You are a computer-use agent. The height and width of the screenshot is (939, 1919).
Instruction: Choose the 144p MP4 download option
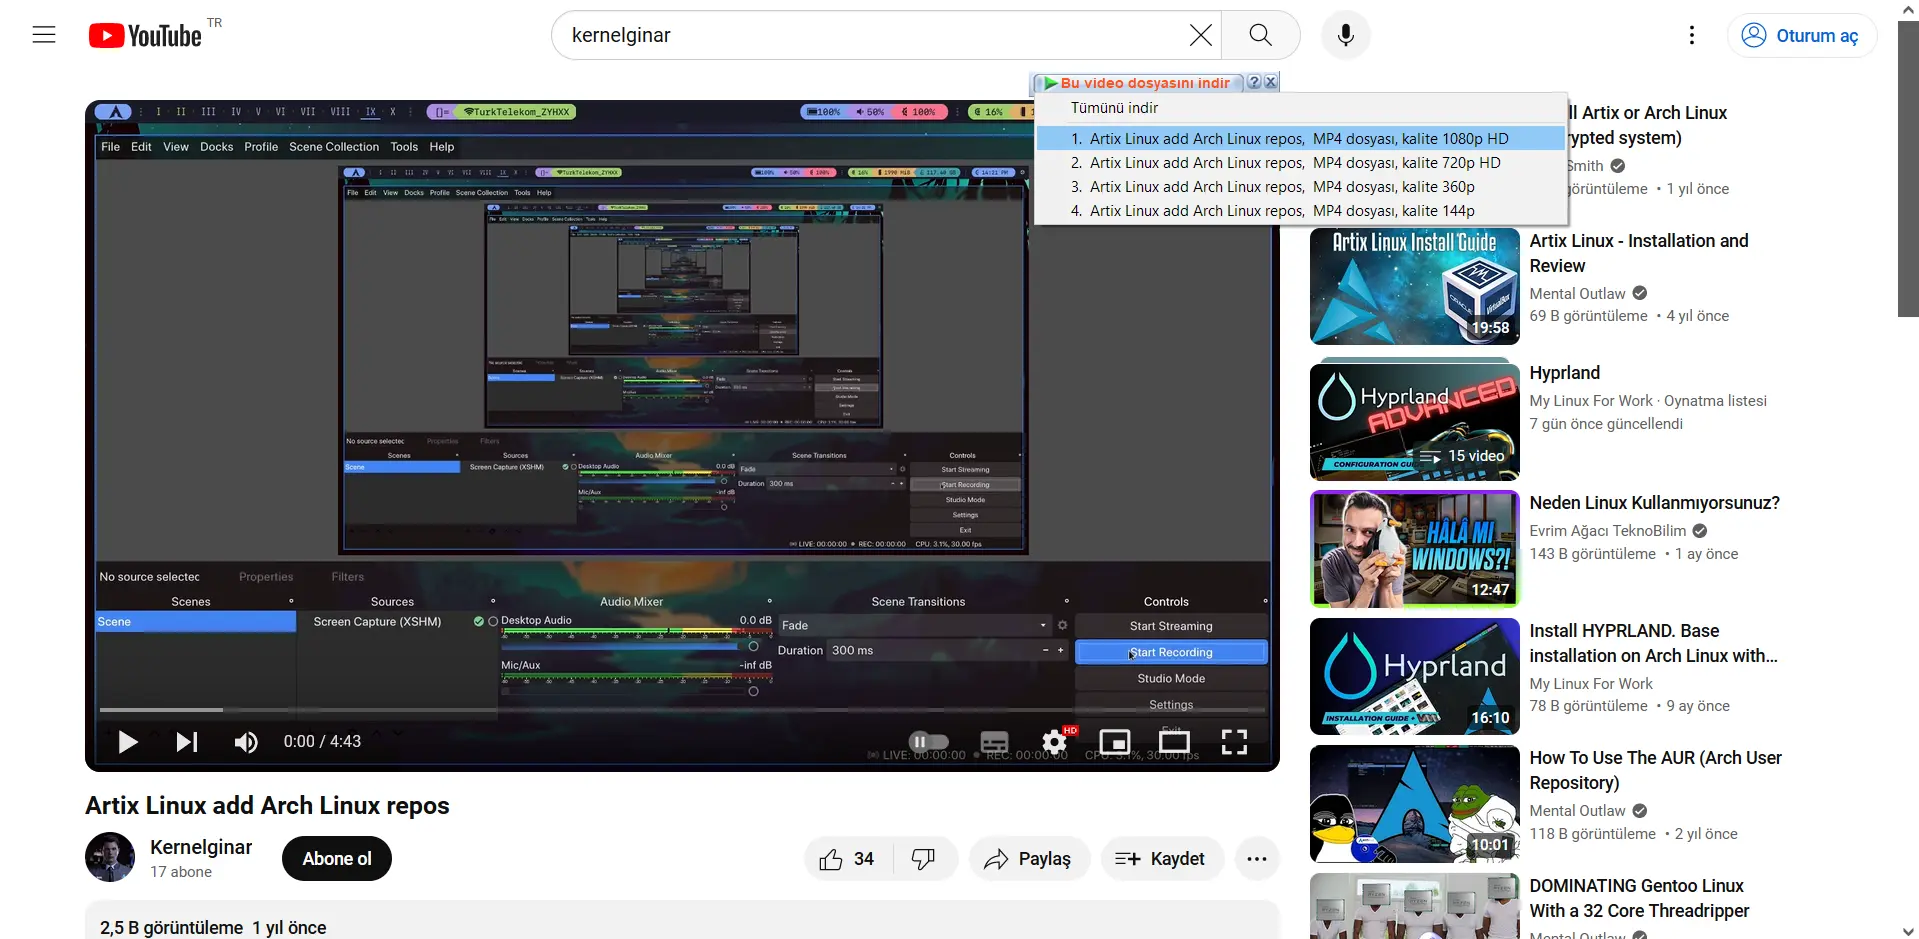coord(1300,211)
